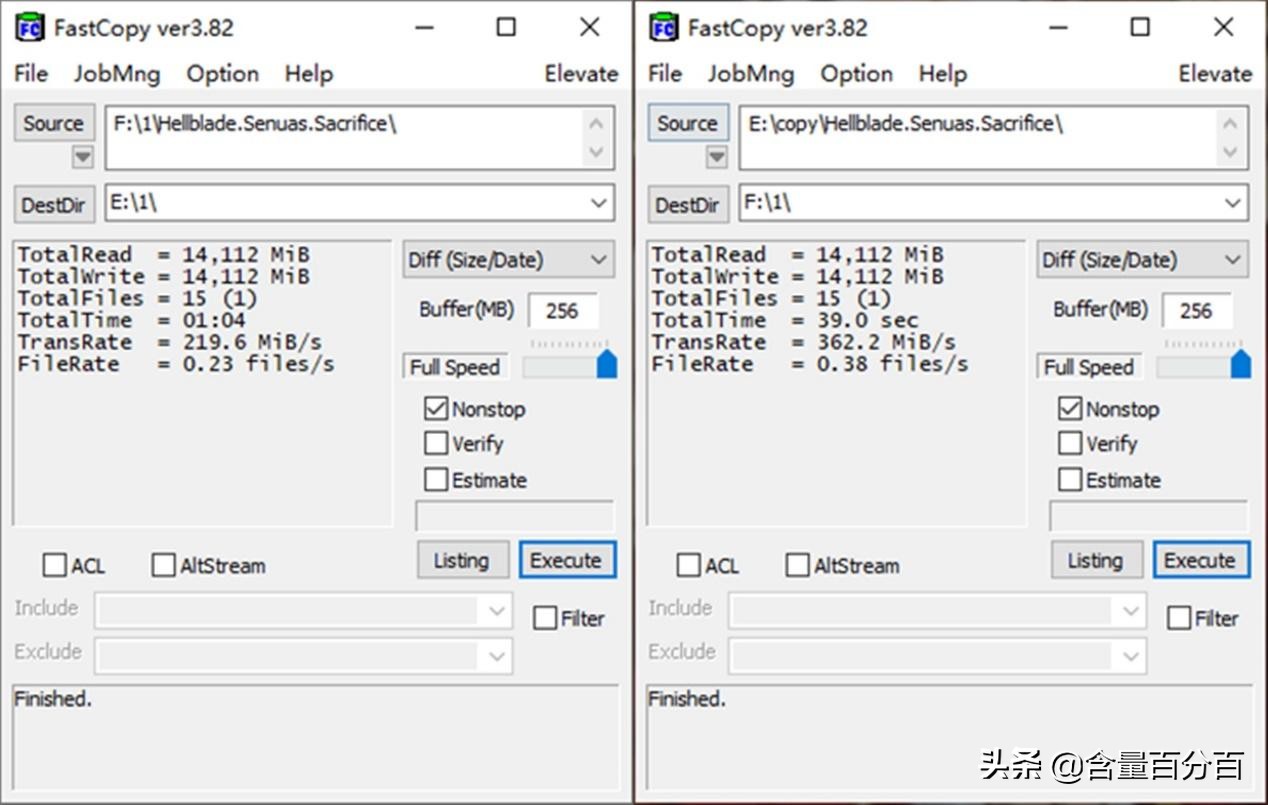Open File menu in left FastCopy window
Screen dimensions: 1268x805
pos(31,73)
